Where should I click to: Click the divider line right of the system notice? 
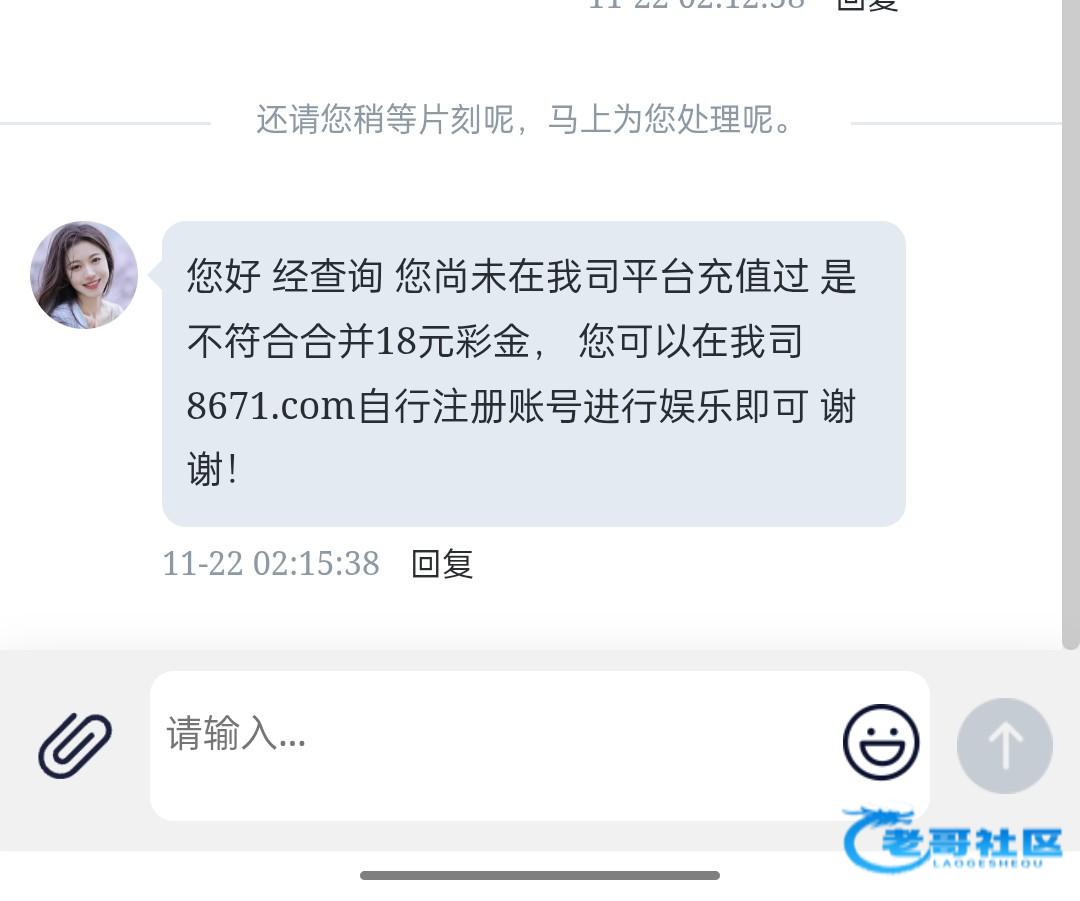click(x=956, y=123)
